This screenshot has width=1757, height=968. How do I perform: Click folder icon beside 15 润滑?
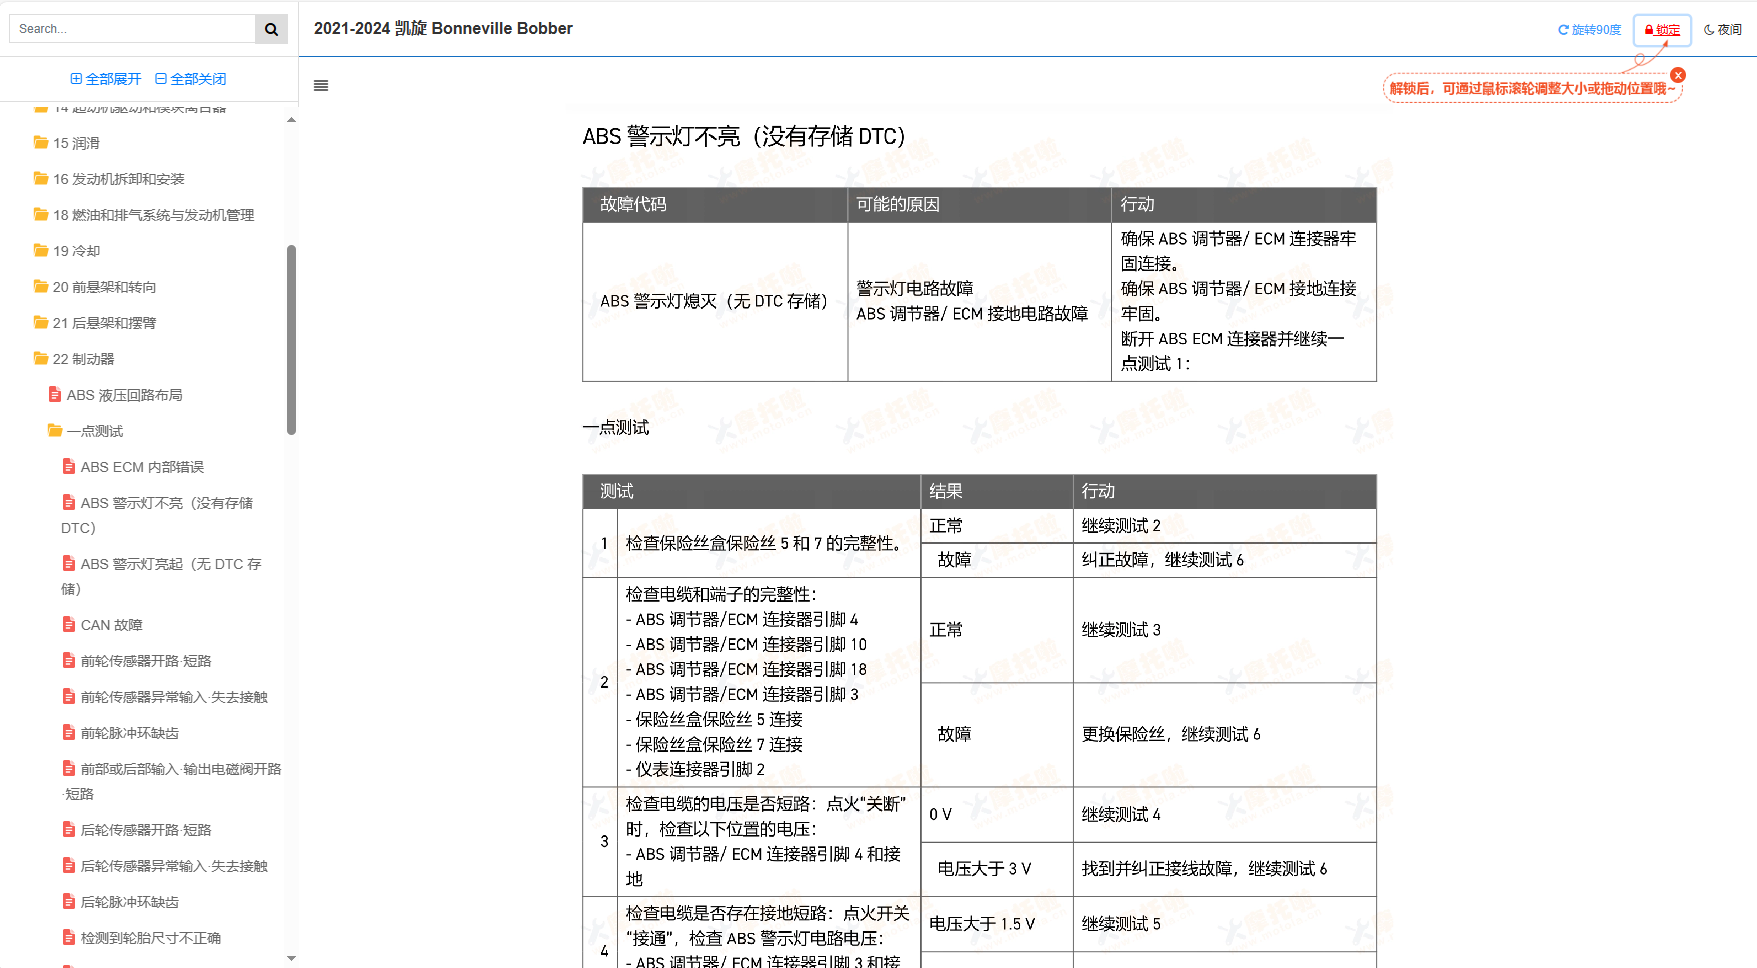click(x=41, y=142)
